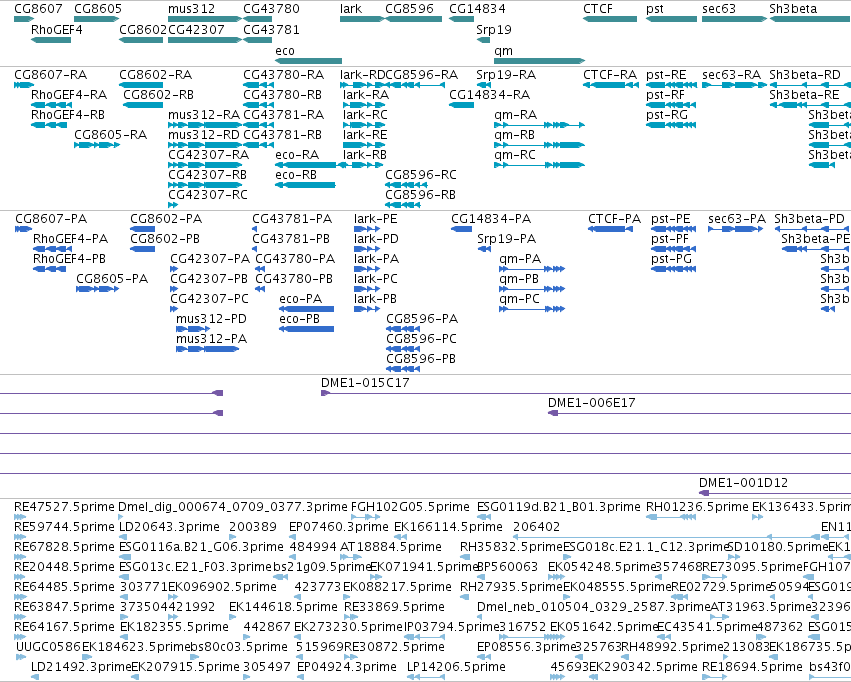
Task: Select BAC clone label DME1-006E17
Action: coord(592,403)
